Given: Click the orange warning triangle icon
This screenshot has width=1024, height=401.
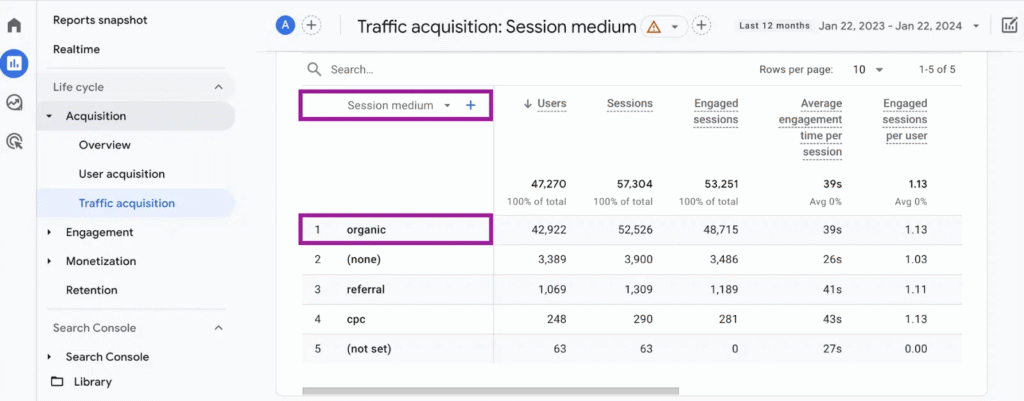Looking at the screenshot, I should [654, 27].
